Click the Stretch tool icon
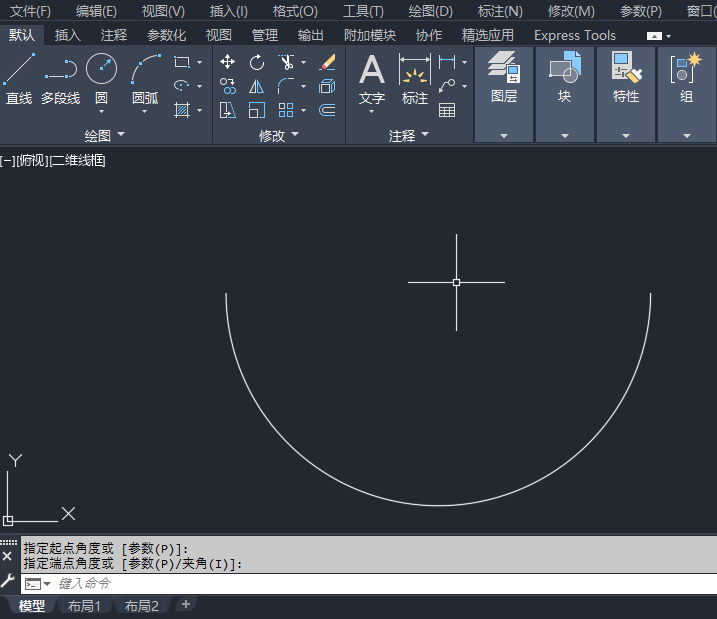This screenshot has height=619, width=717. tap(227, 110)
